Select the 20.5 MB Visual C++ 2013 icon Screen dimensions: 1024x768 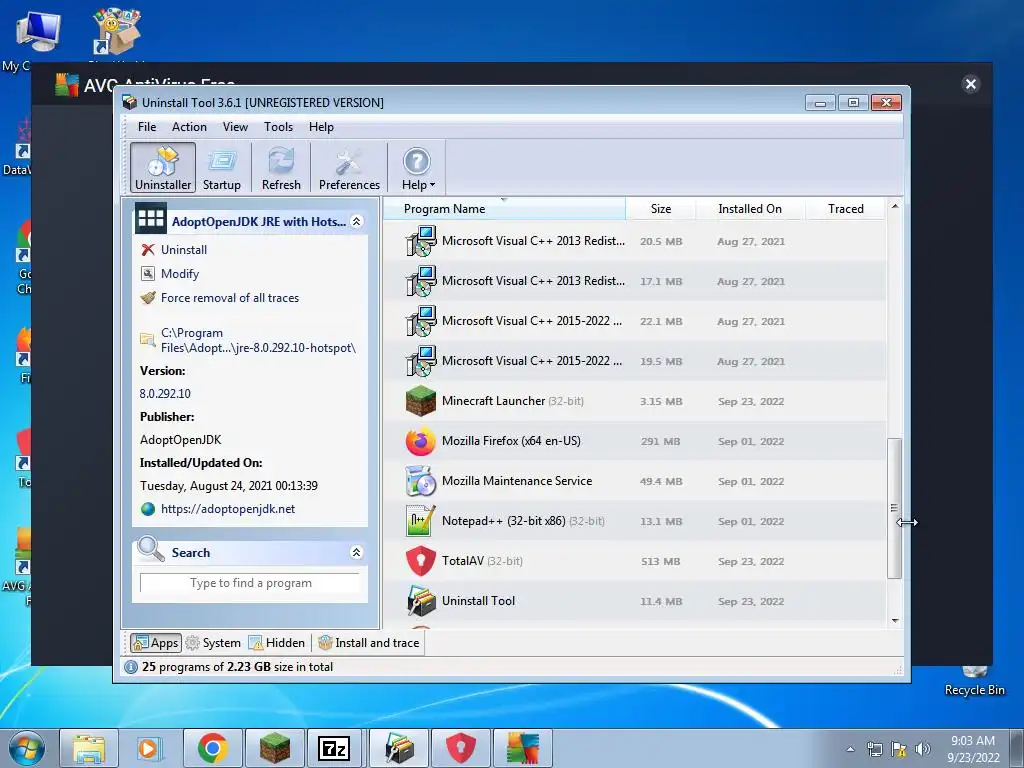(421, 241)
